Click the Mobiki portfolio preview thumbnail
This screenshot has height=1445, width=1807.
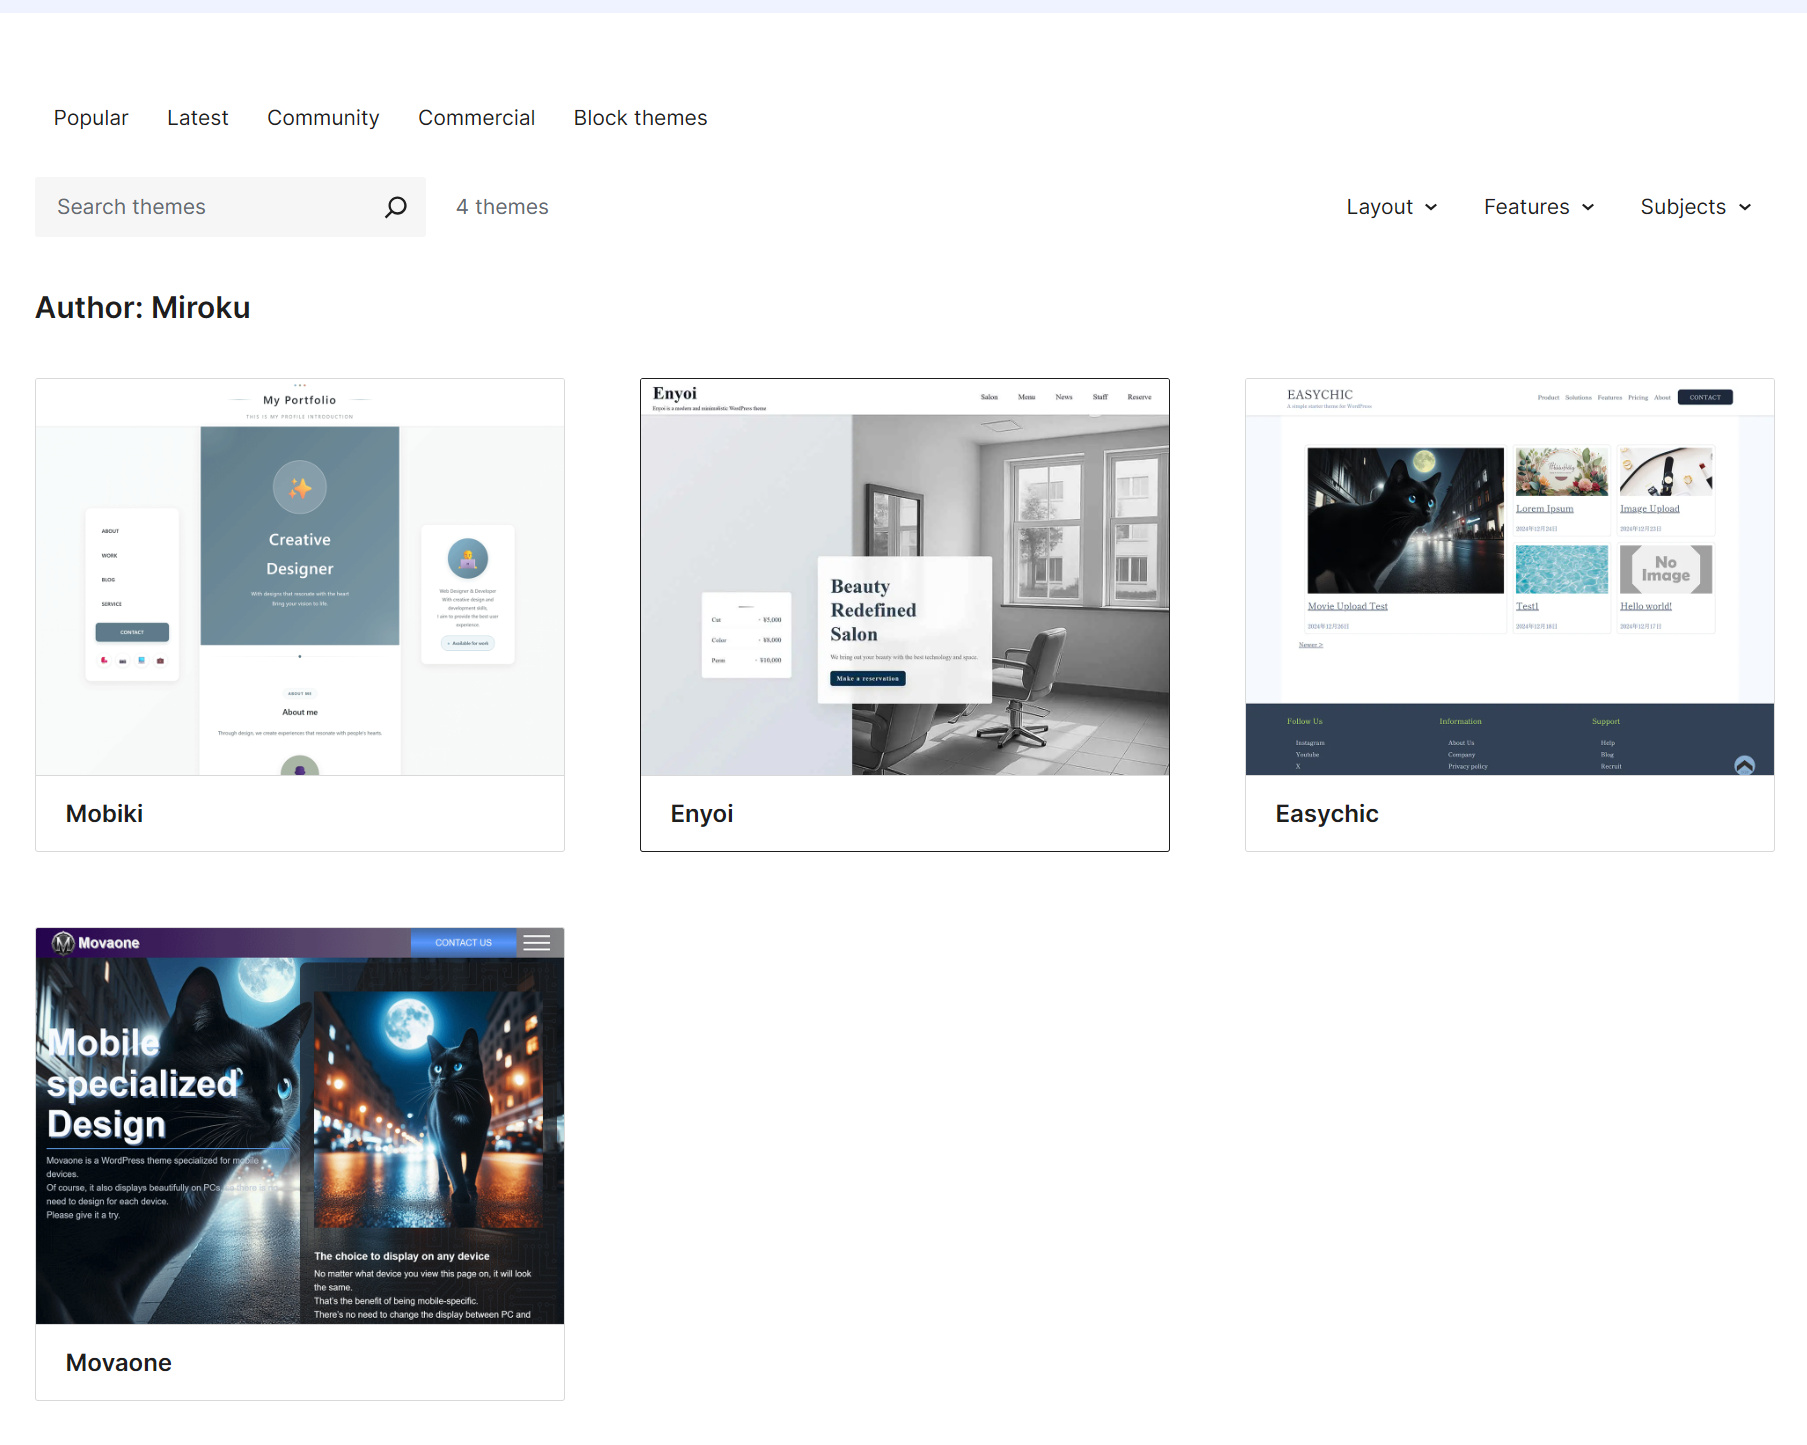tap(300, 577)
